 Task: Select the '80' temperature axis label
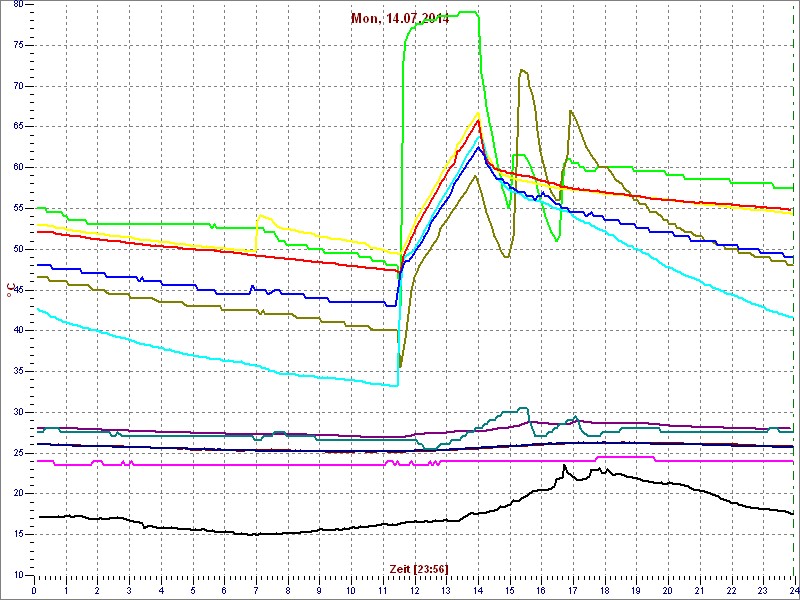click(17, 5)
